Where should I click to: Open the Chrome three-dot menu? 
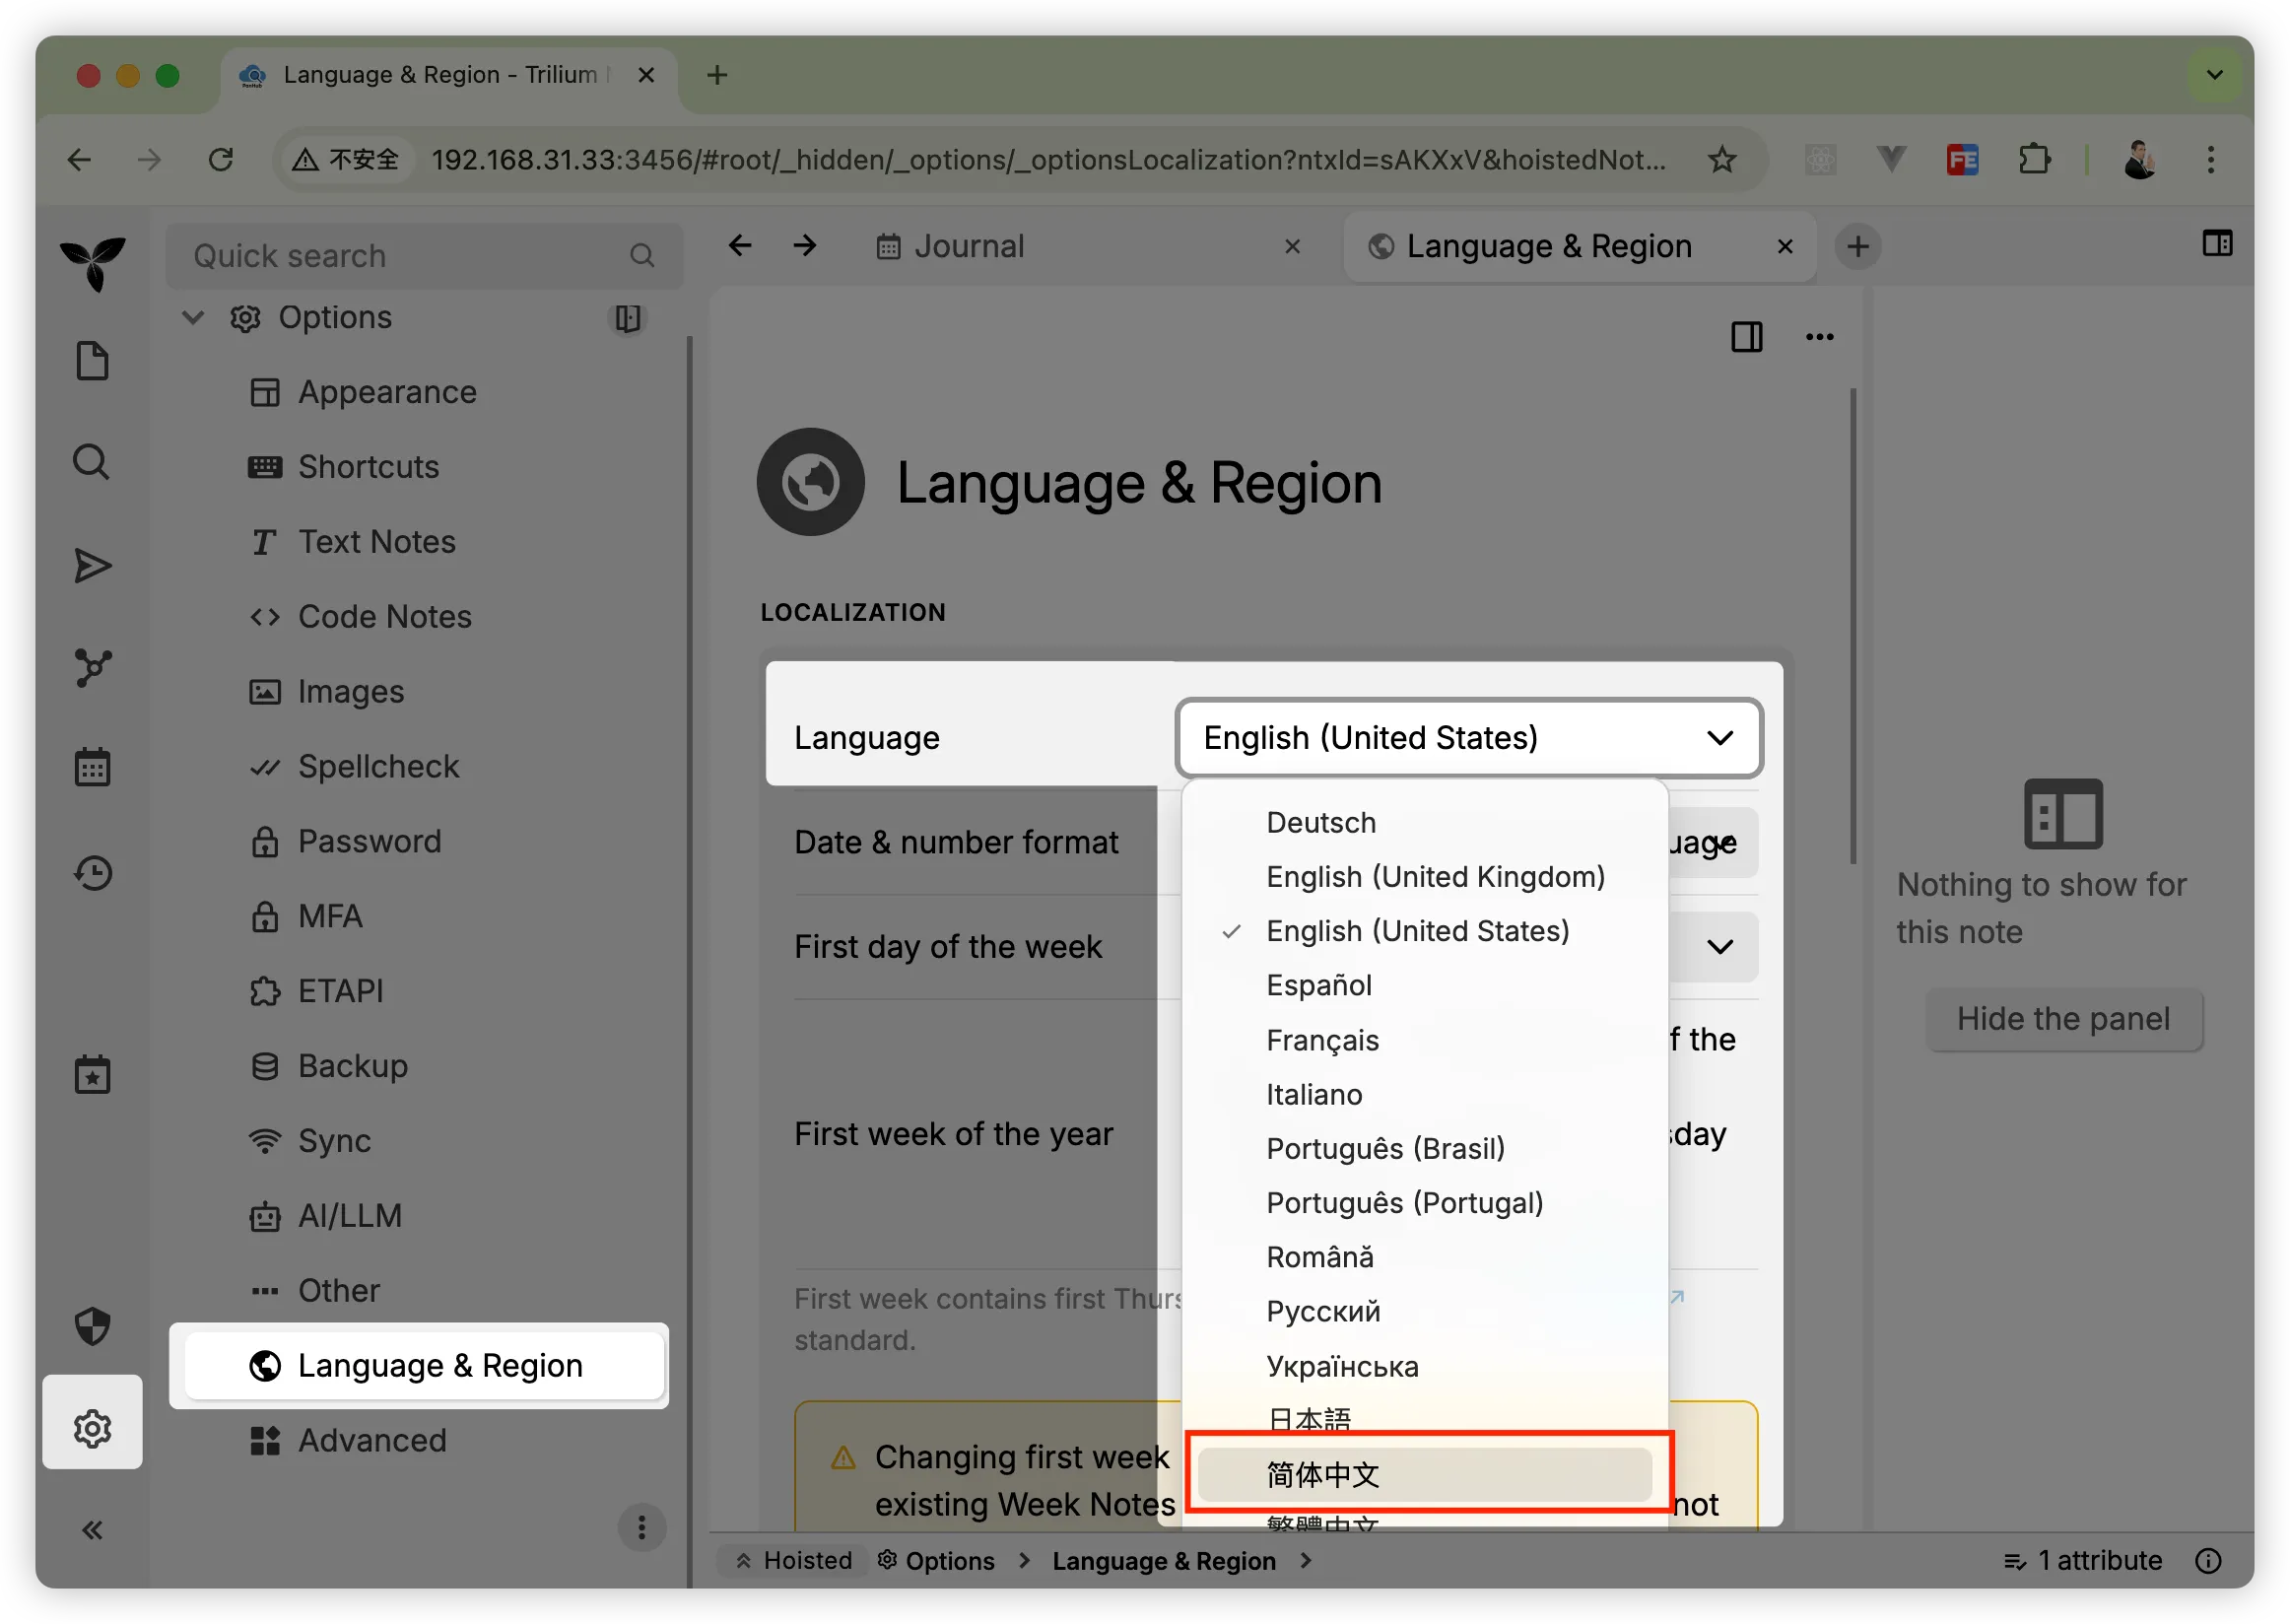[2211, 160]
